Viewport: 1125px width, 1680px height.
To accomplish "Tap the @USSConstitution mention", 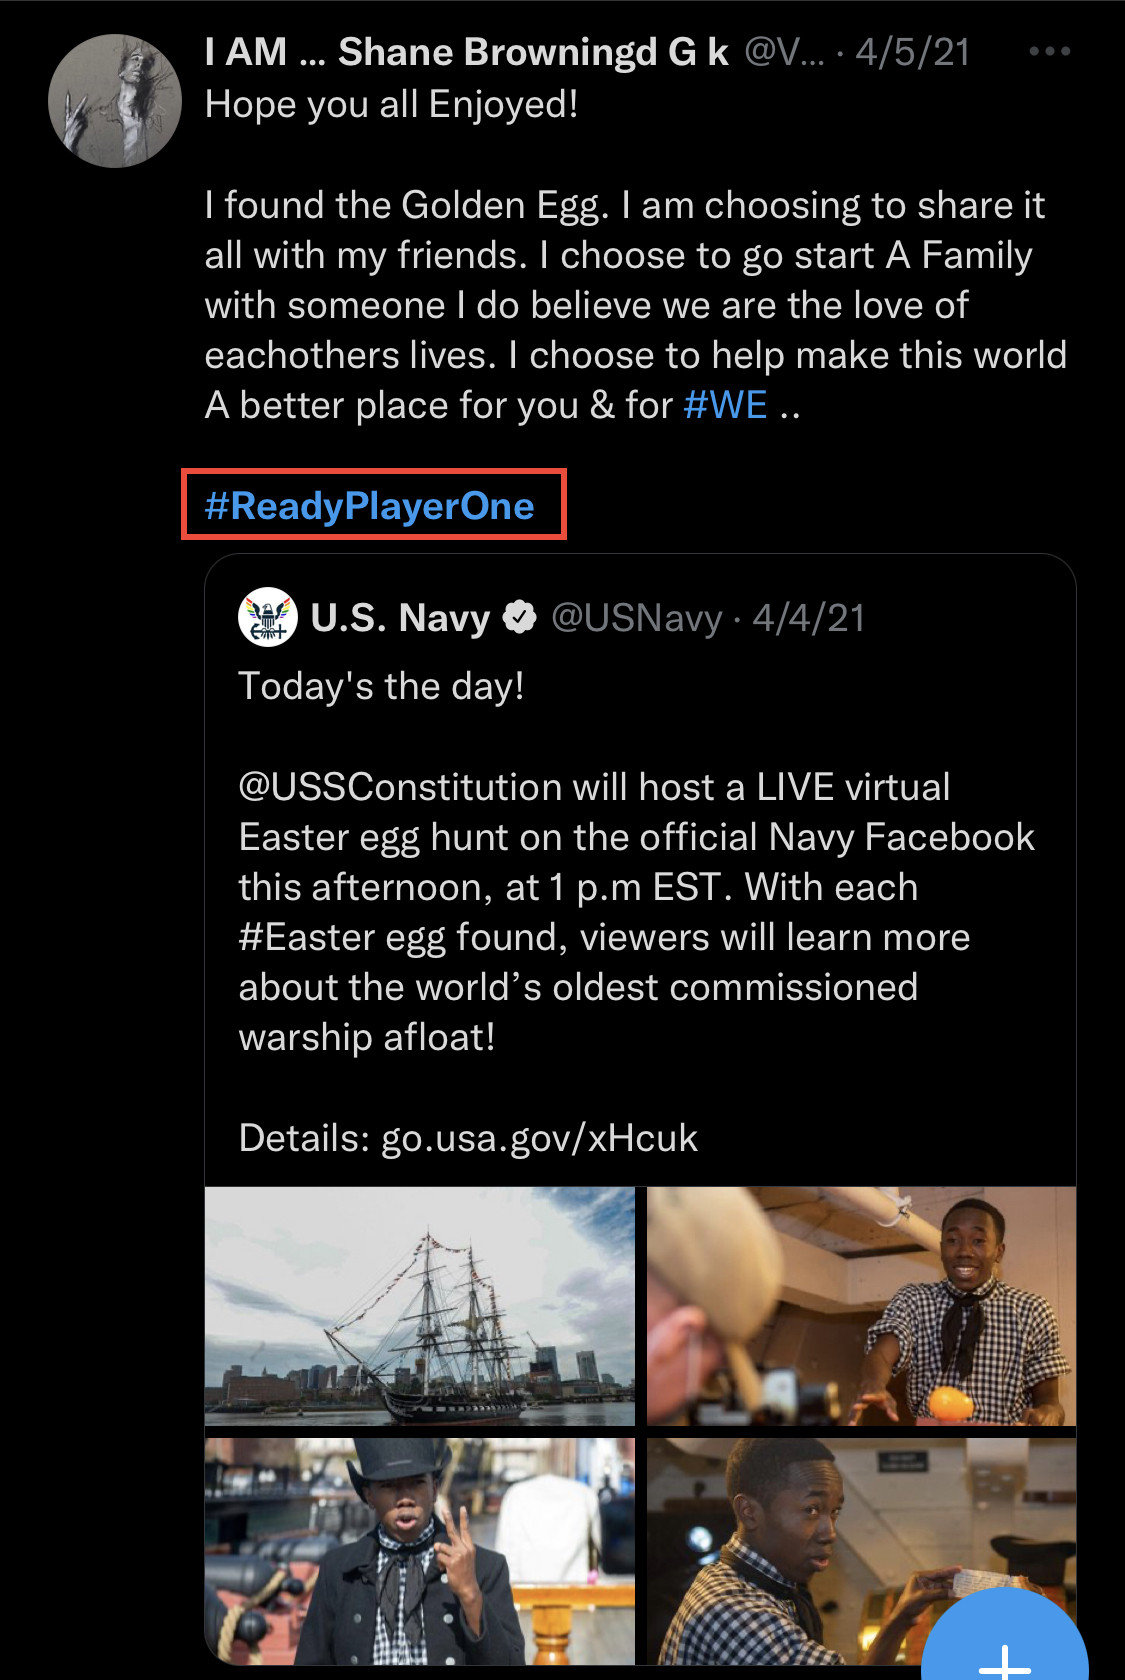I will [x=400, y=788].
